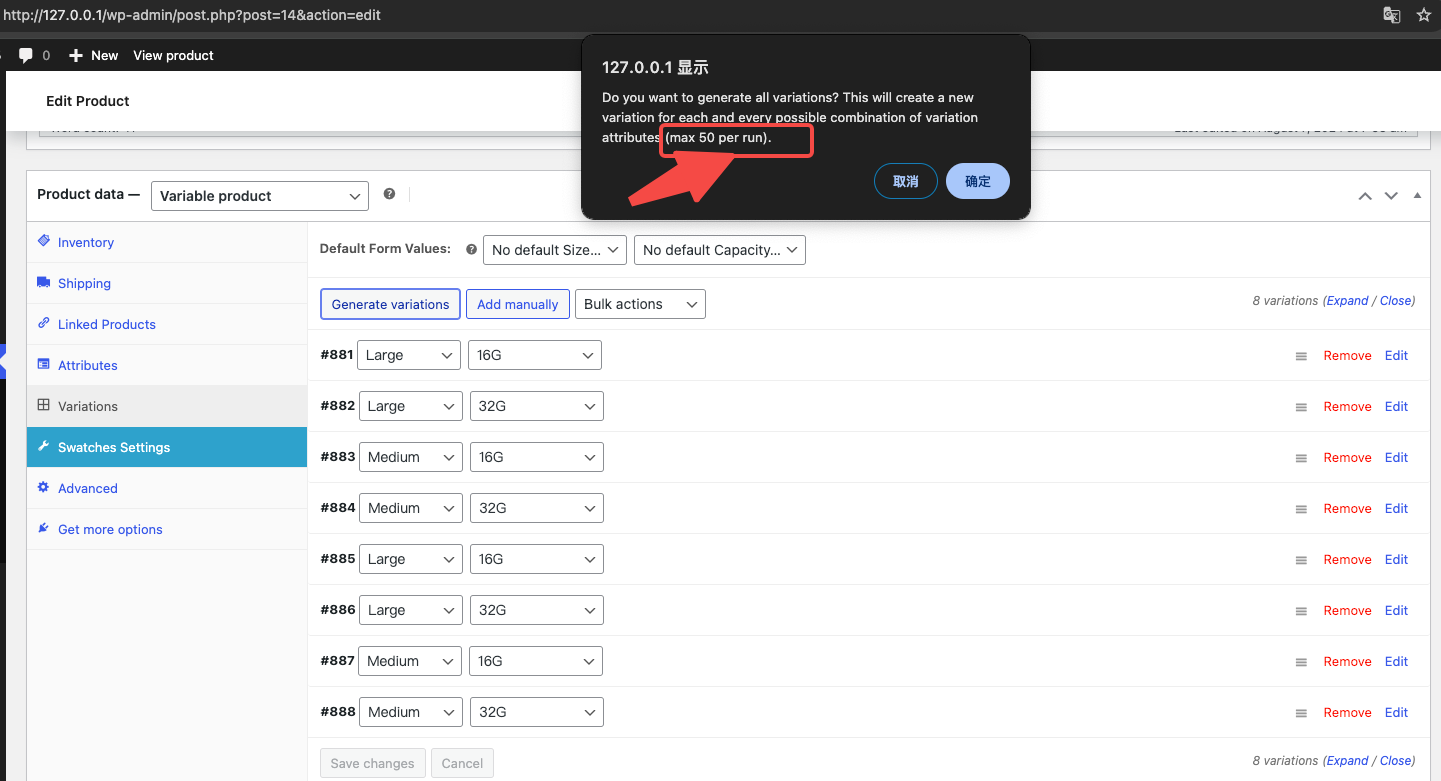The image size is (1441, 781).
Task: Click the drag handle icon for variation #881
Action: 1301,356
